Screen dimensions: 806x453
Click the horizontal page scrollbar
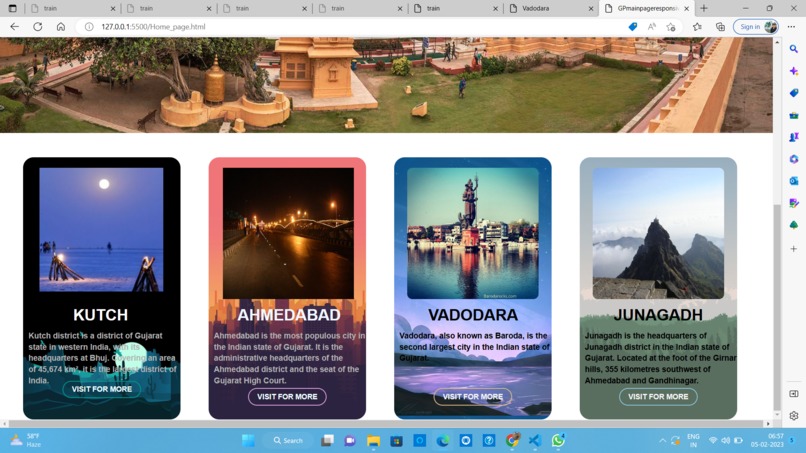386,424
